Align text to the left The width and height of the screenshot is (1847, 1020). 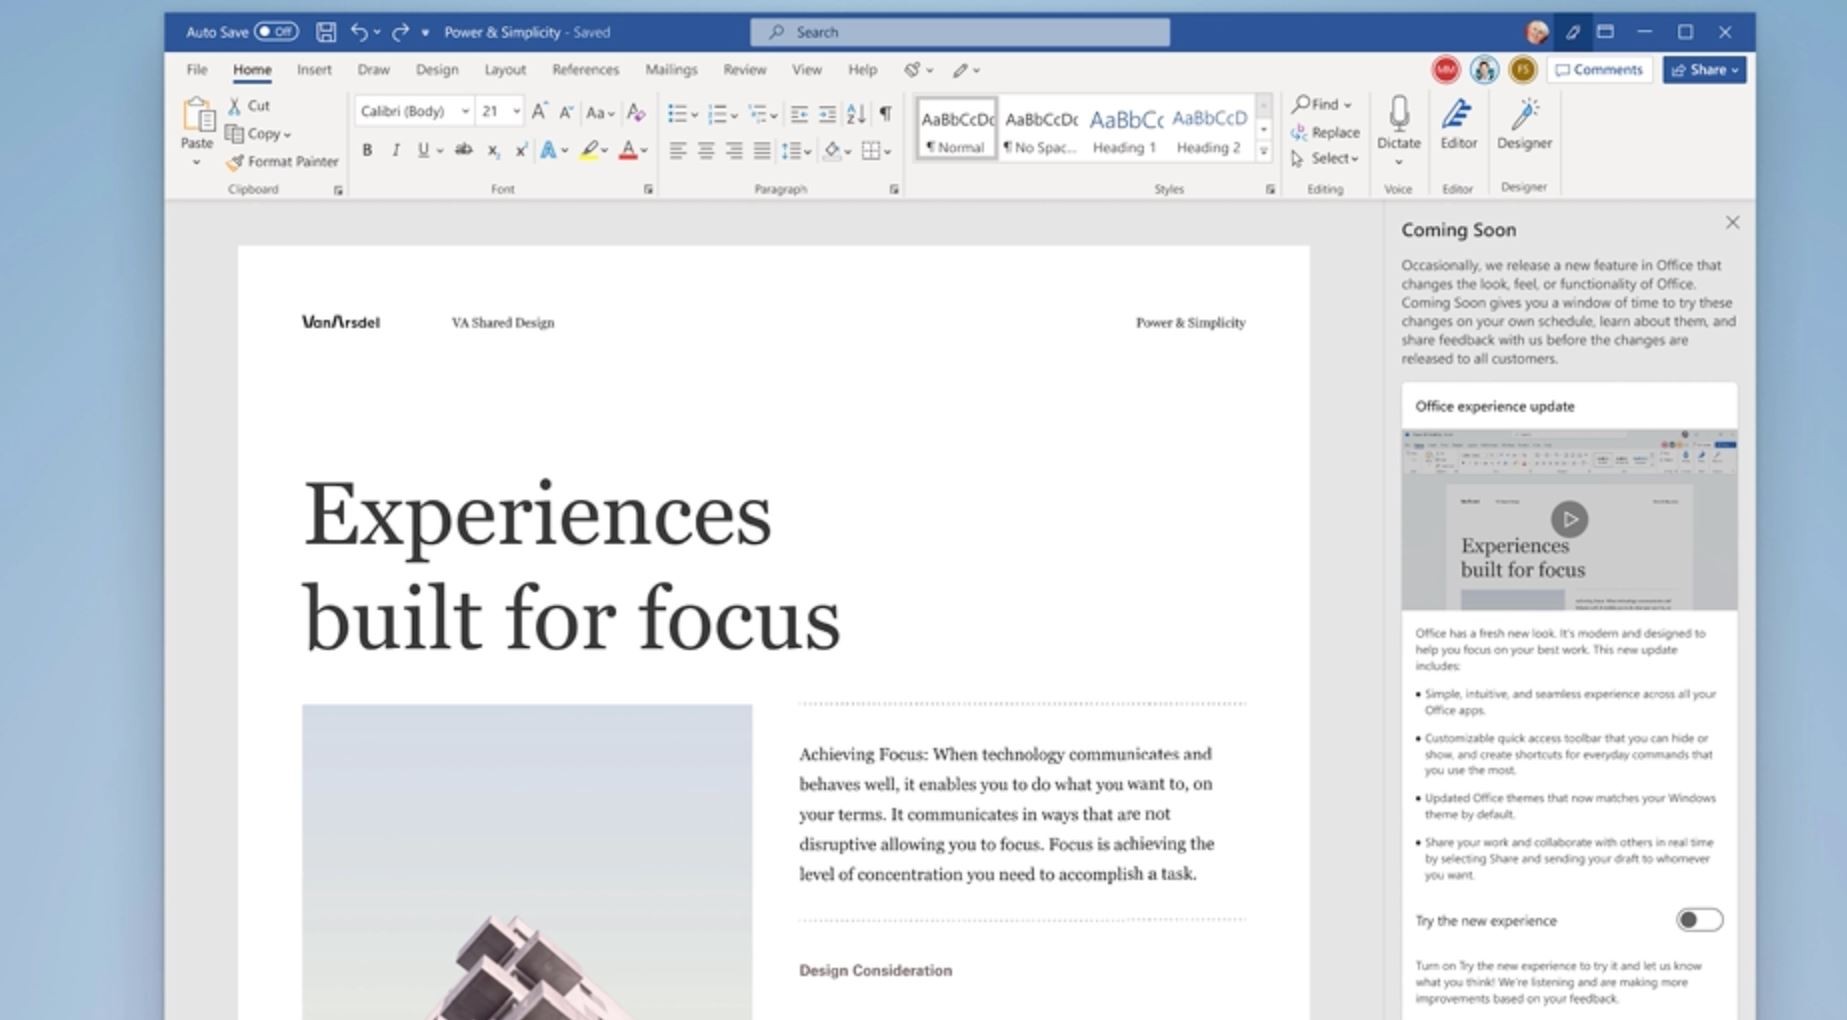[x=677, y=150]
